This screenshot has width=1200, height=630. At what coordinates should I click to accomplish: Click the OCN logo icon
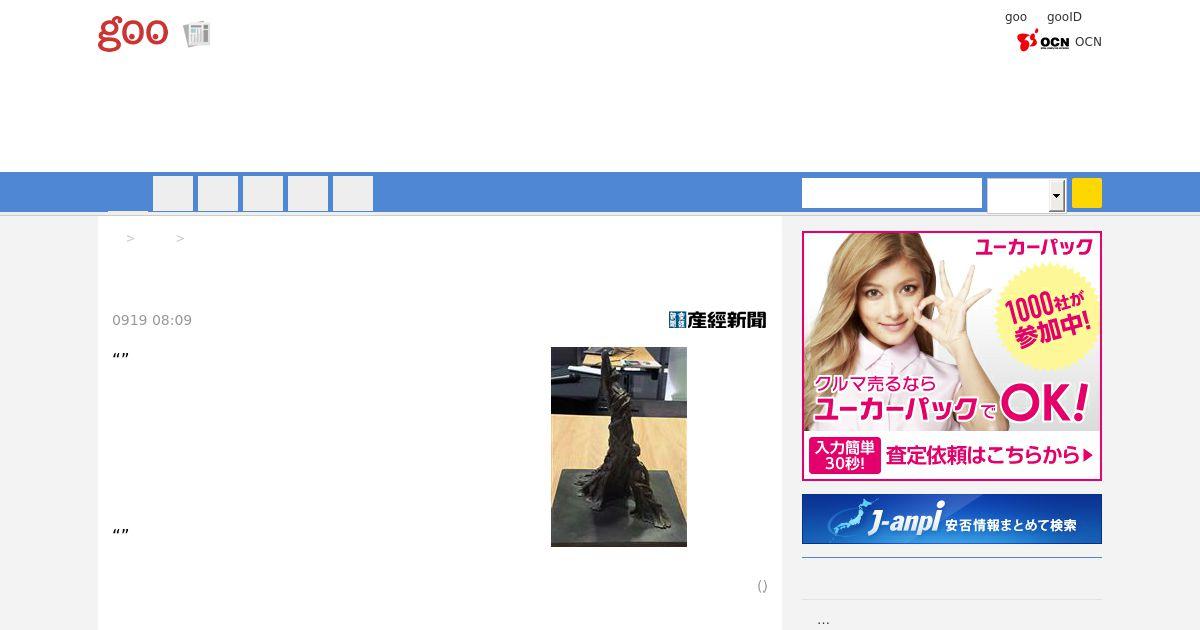pyautogui.click(x=1043, y=41)
